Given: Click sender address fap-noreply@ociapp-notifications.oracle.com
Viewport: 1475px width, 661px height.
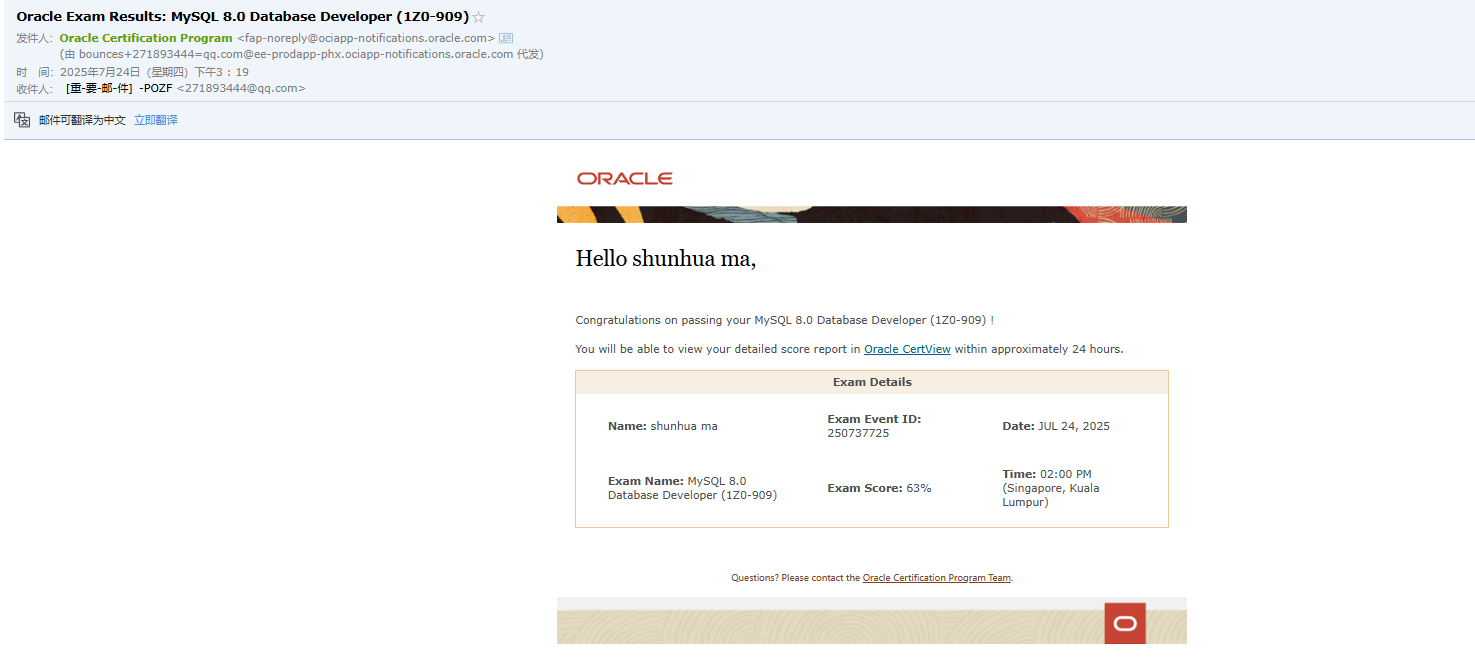Looking at the screenshot, I should point(366,38).
